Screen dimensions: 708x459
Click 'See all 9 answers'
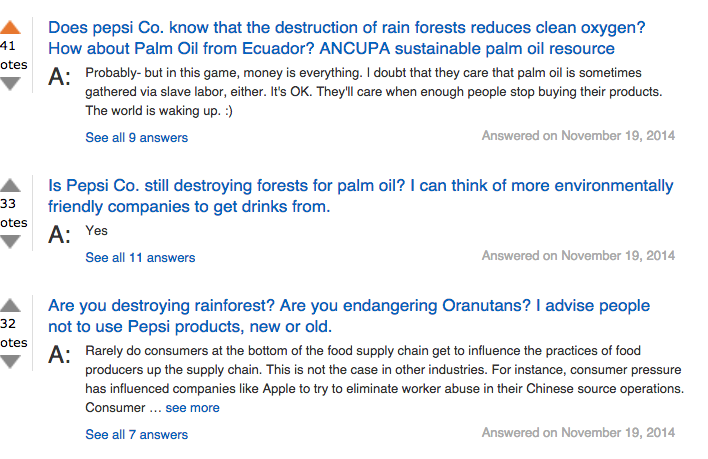point(136,137)
